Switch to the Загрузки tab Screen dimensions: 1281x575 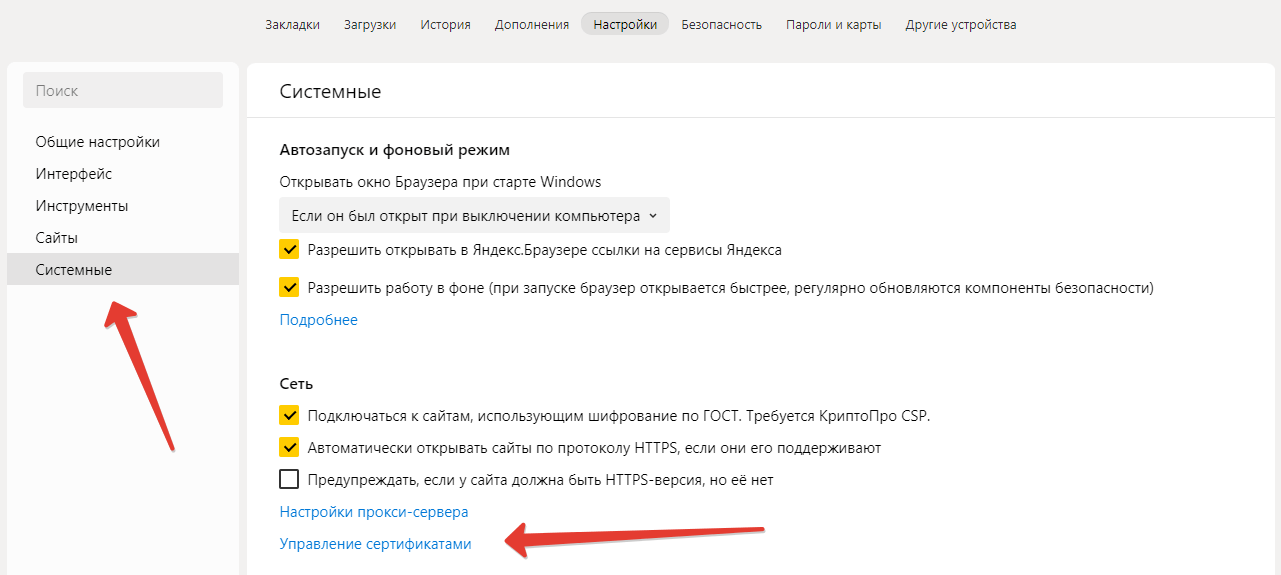click(370, 25)
